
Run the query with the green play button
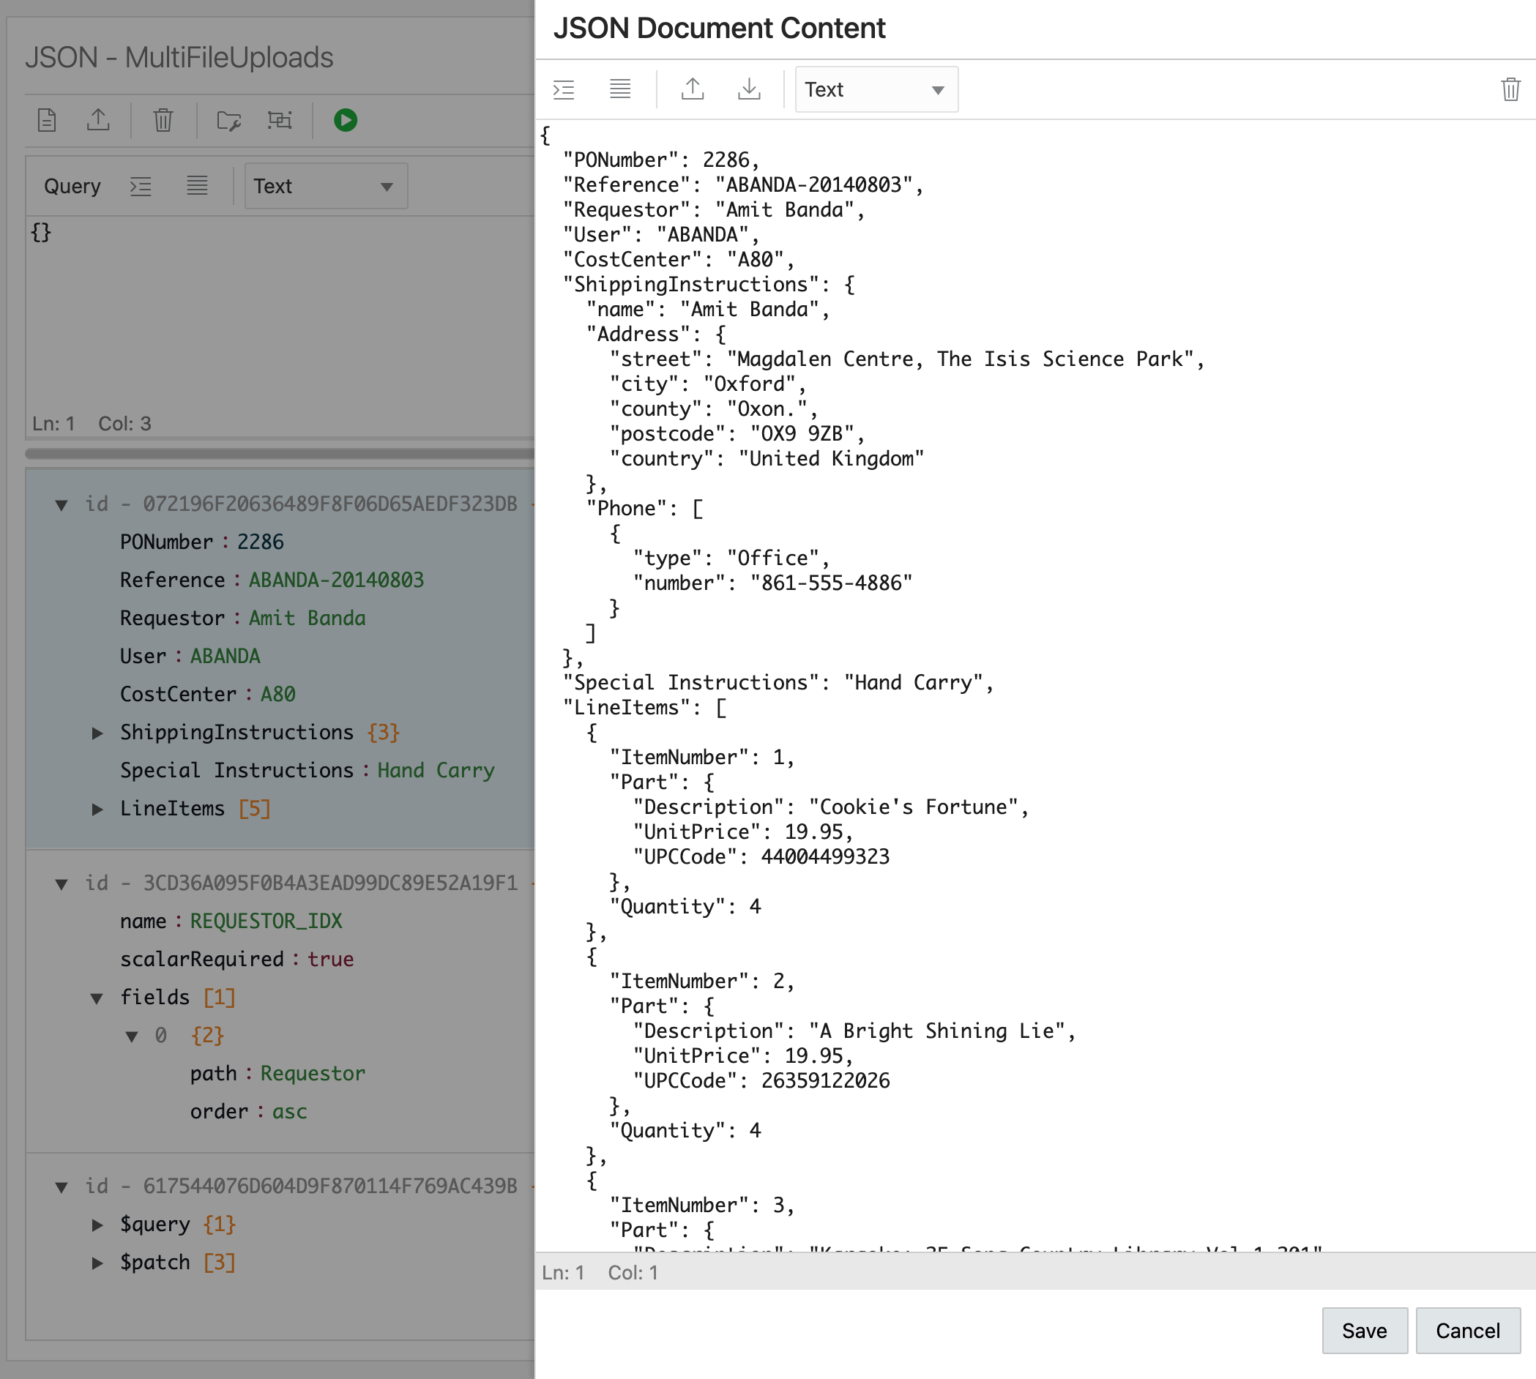coord(345,120)
